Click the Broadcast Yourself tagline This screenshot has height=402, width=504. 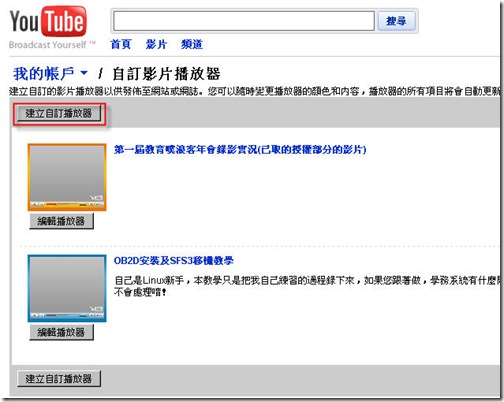(52, 45)
